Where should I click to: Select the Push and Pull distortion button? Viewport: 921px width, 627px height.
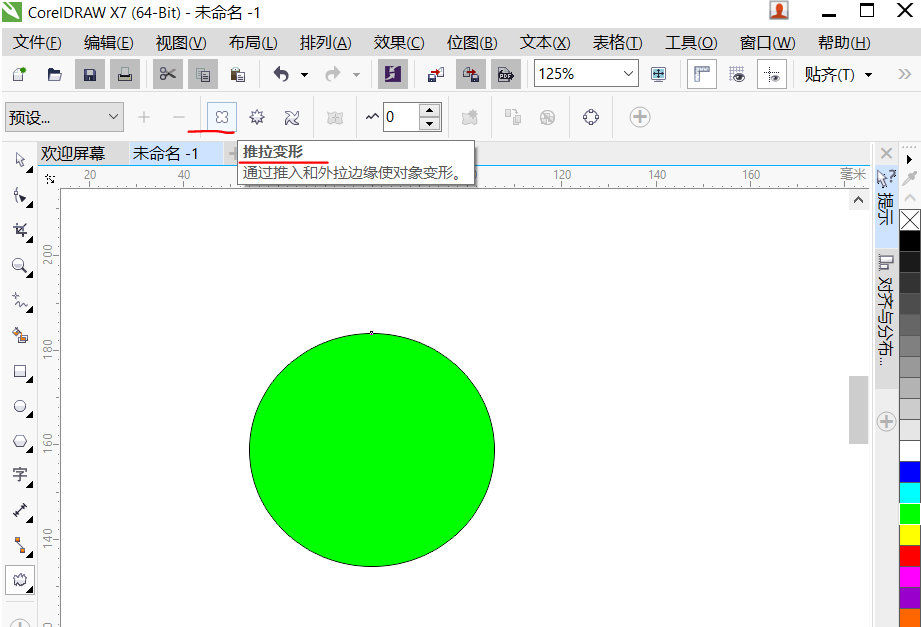(221, 118)
